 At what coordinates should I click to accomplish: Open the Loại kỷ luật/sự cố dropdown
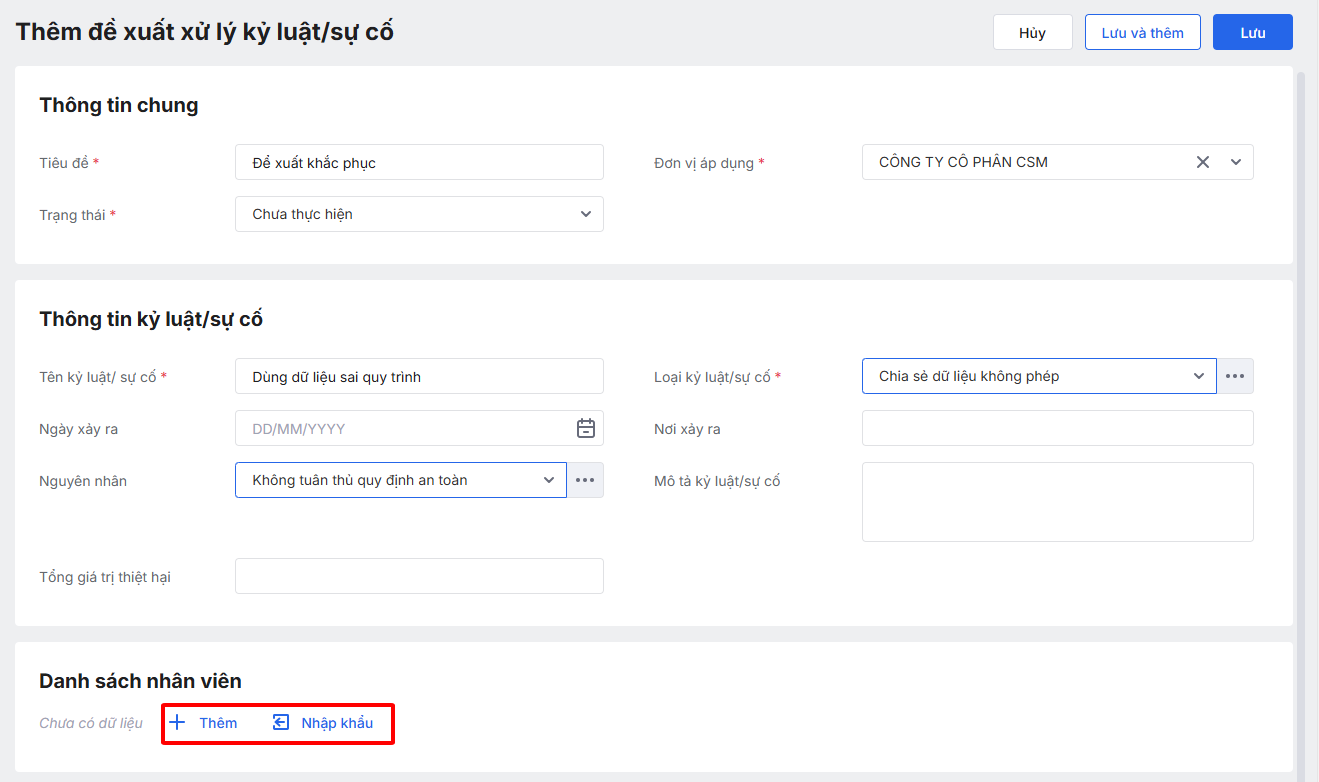[1199, 376]
